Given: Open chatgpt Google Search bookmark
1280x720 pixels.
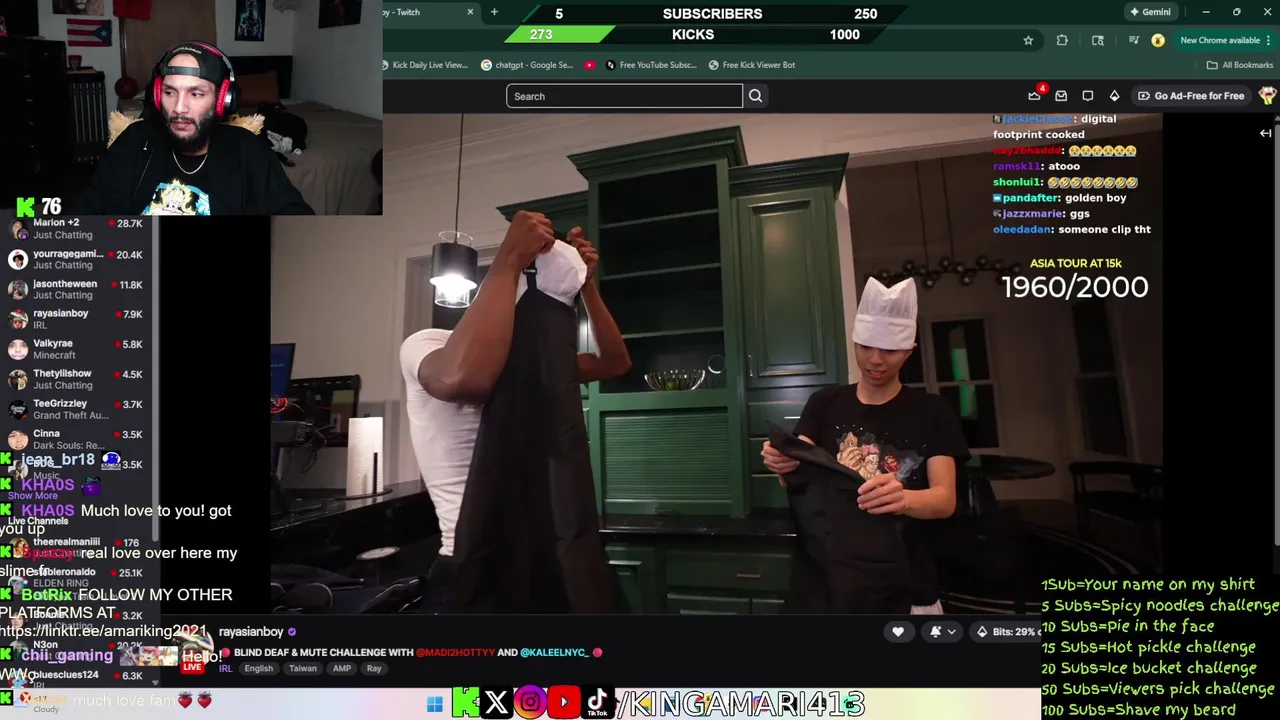Looking at the screenshot, I should coord(527,65).
